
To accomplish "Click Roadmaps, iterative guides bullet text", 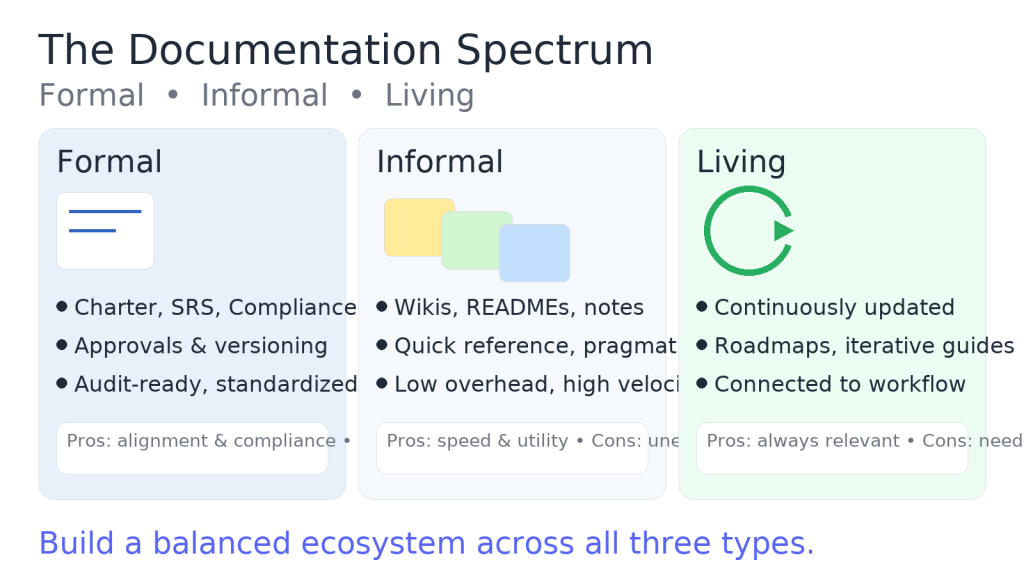I will pos(864,346).
